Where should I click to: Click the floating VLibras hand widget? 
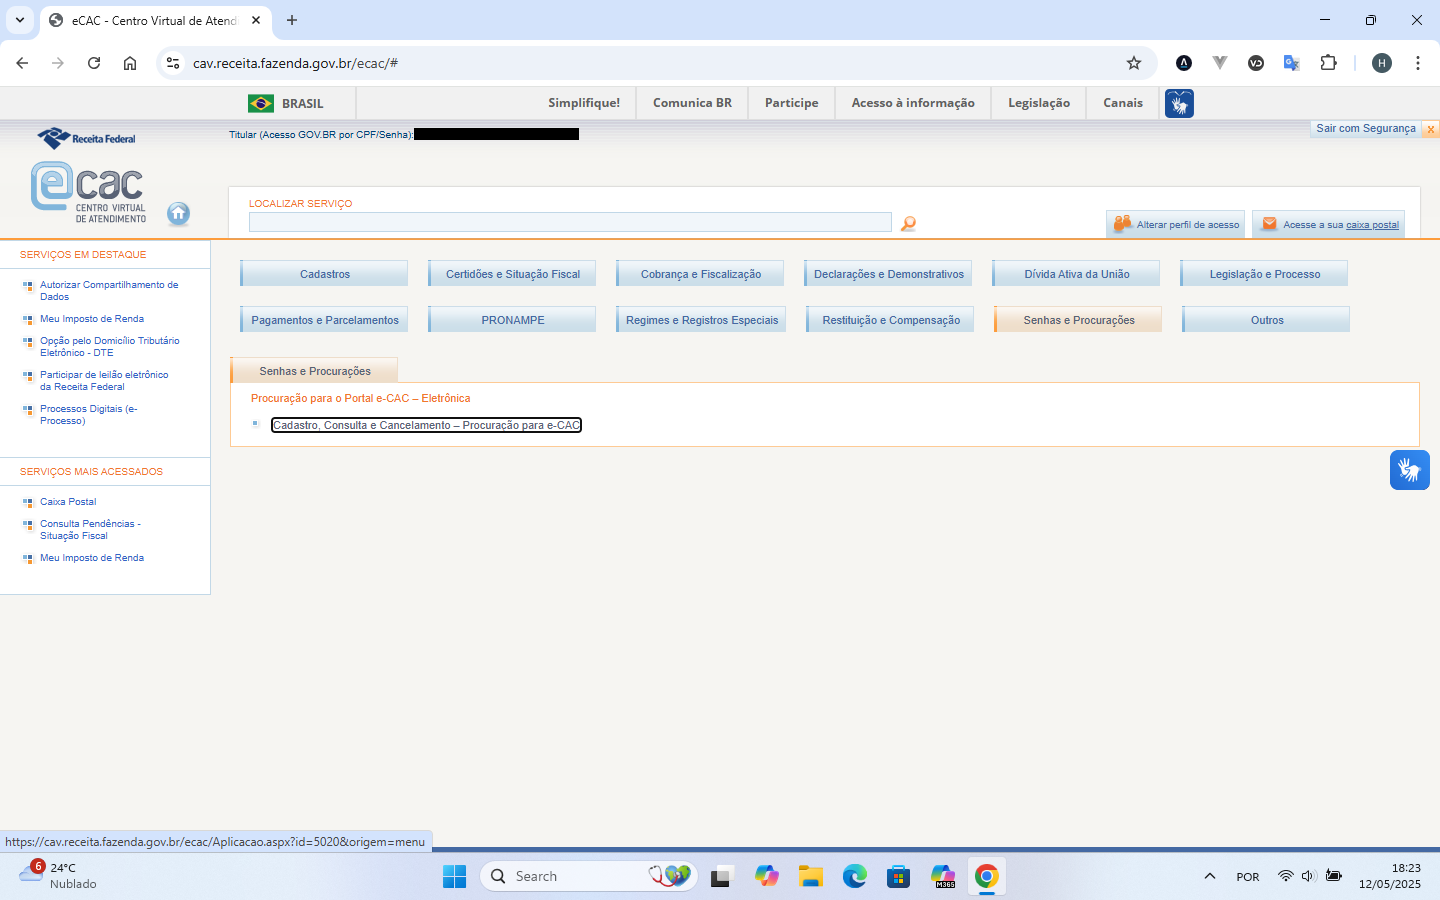point(1409,470)
